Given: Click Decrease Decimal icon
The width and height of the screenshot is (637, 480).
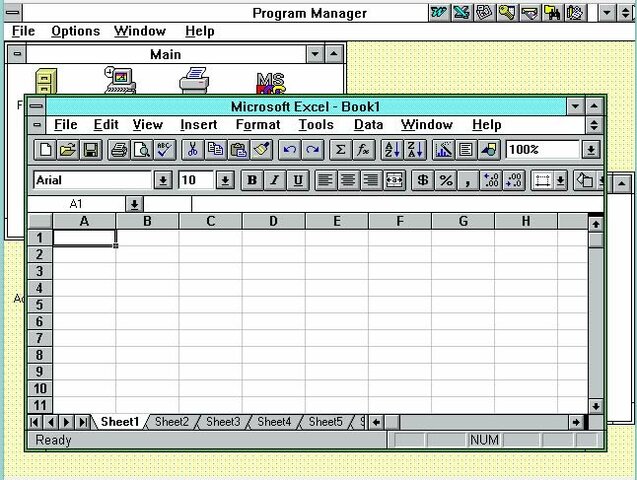Looking at the screenshot, I should [x=514, y=180].
